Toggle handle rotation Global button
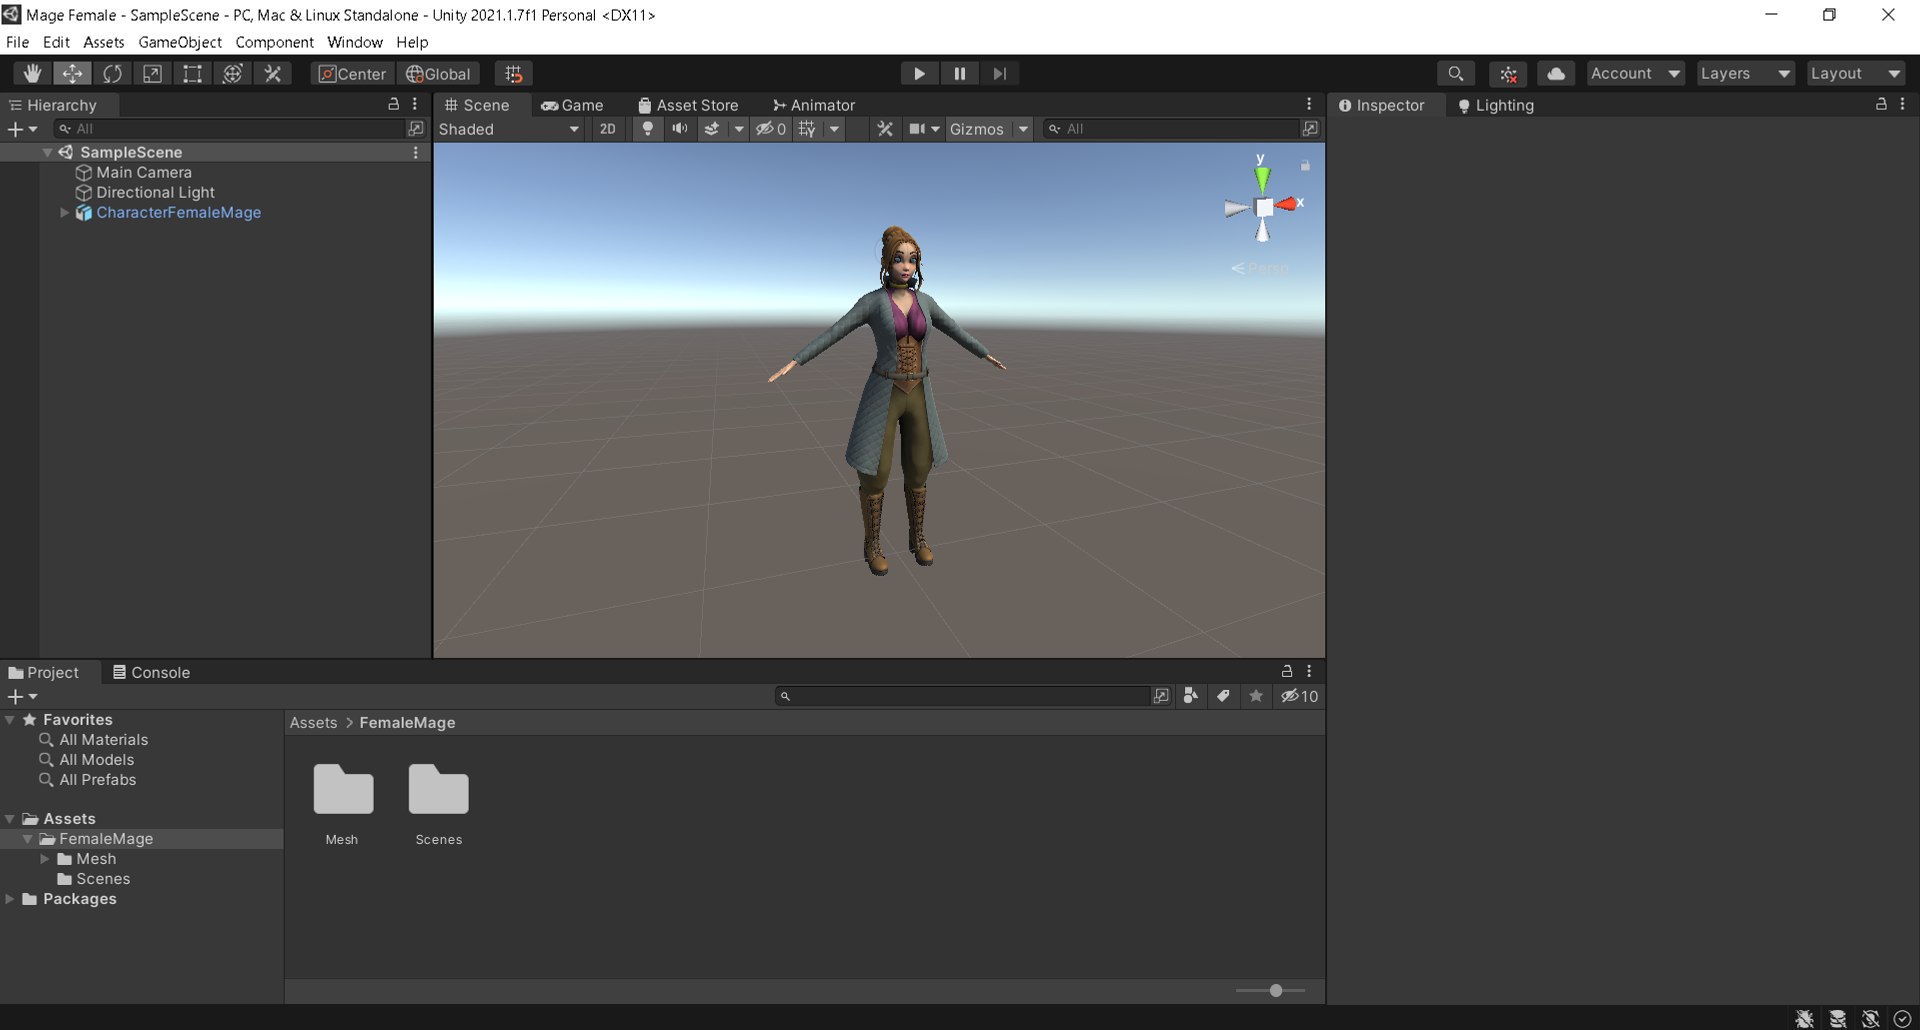This screenshot has height=1030, width=1920. [438, 74]
